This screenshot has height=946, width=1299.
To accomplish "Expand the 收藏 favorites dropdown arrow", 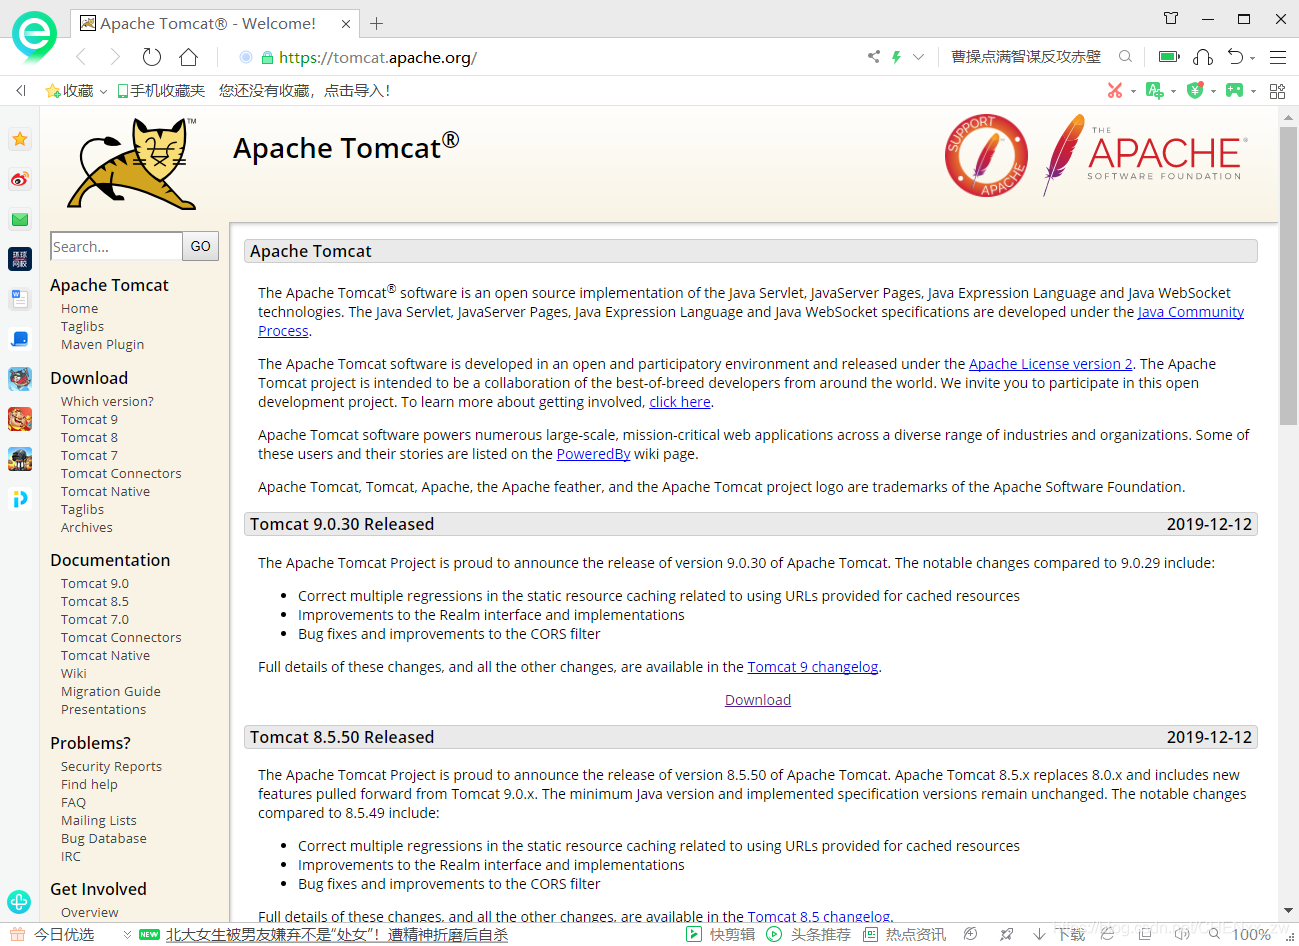I will click(102, 91).
